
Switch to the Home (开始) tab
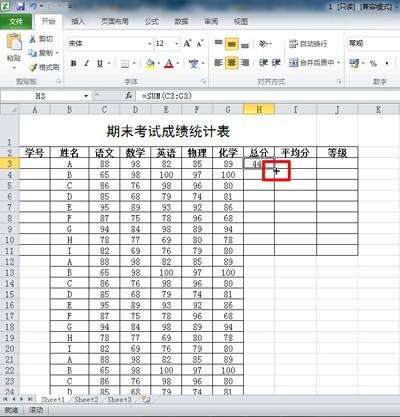[x=48, y=22]
